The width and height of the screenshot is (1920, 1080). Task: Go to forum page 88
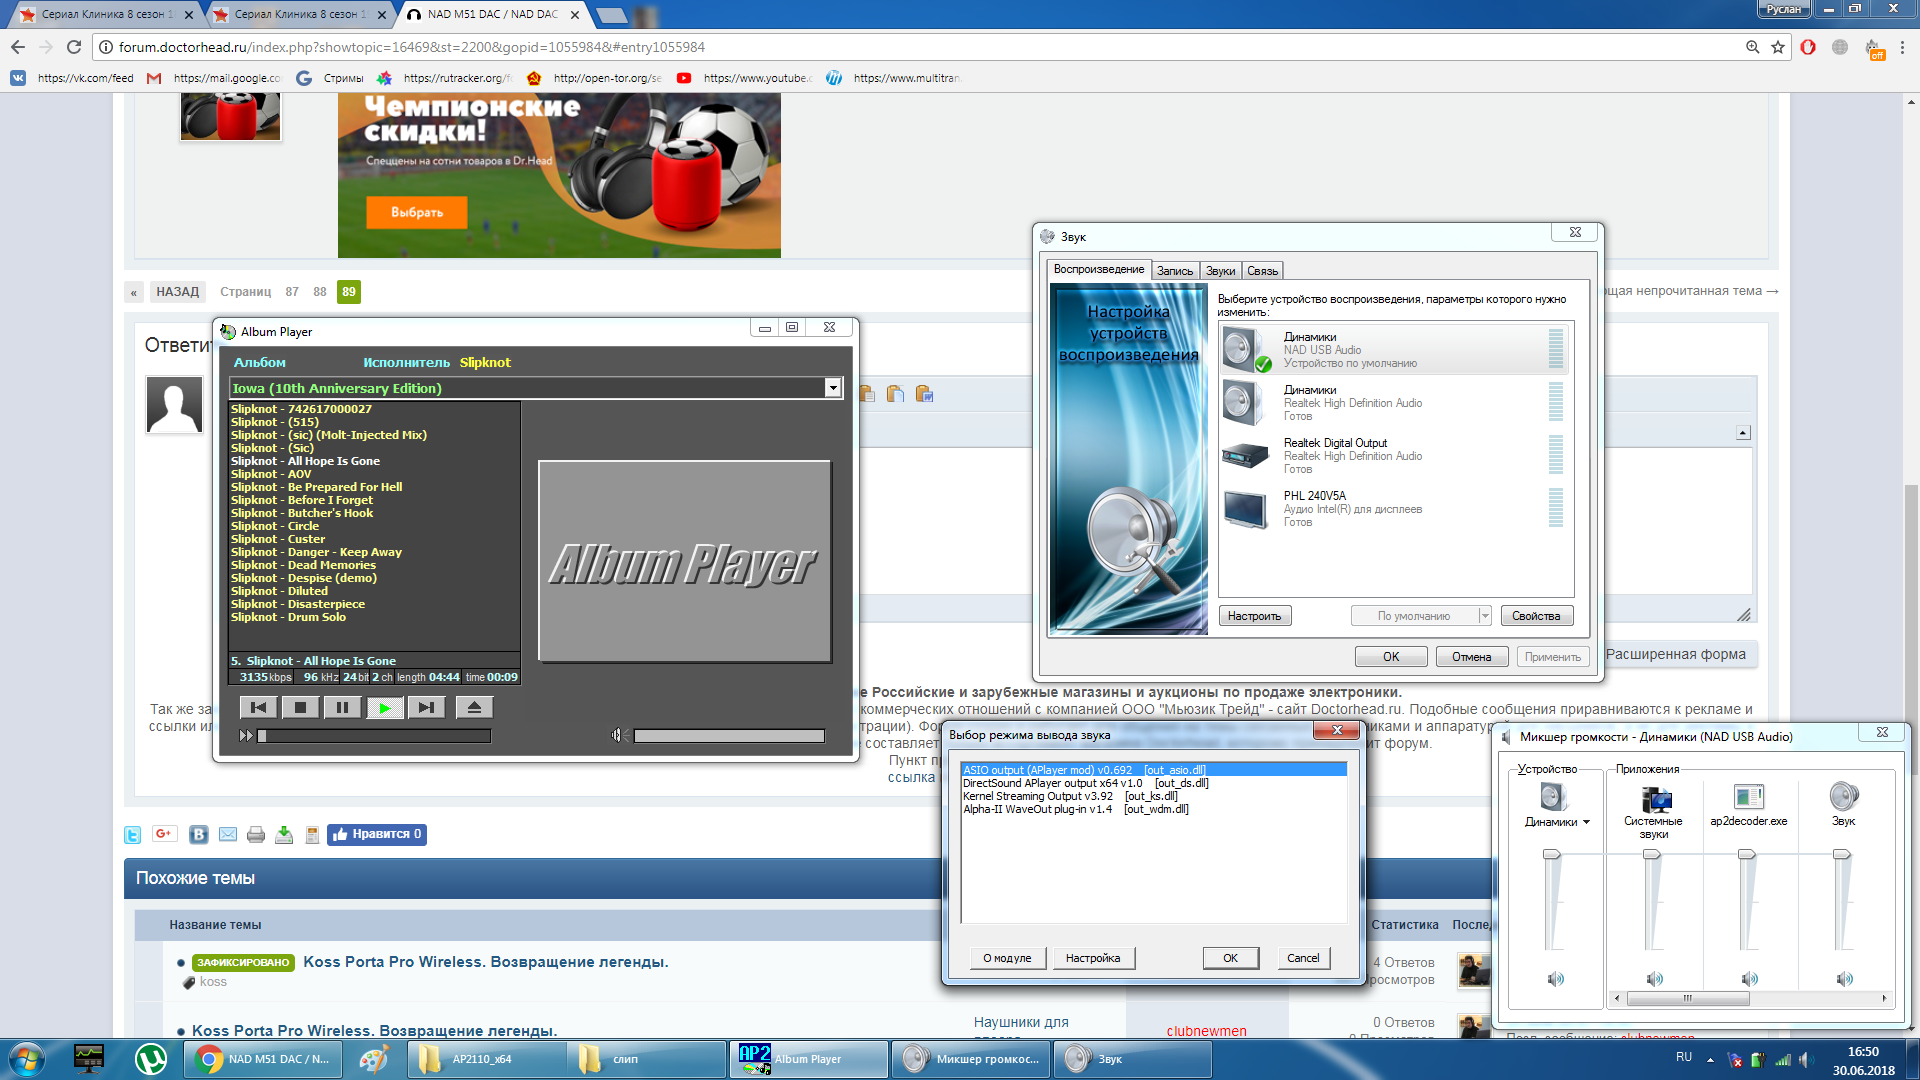coord(320,292)
